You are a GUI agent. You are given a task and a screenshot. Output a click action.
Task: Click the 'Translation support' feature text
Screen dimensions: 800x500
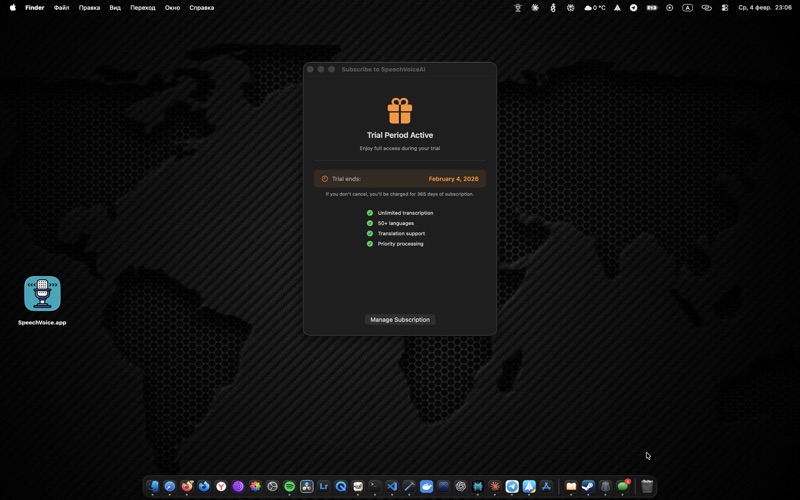[x=401, y=233]
